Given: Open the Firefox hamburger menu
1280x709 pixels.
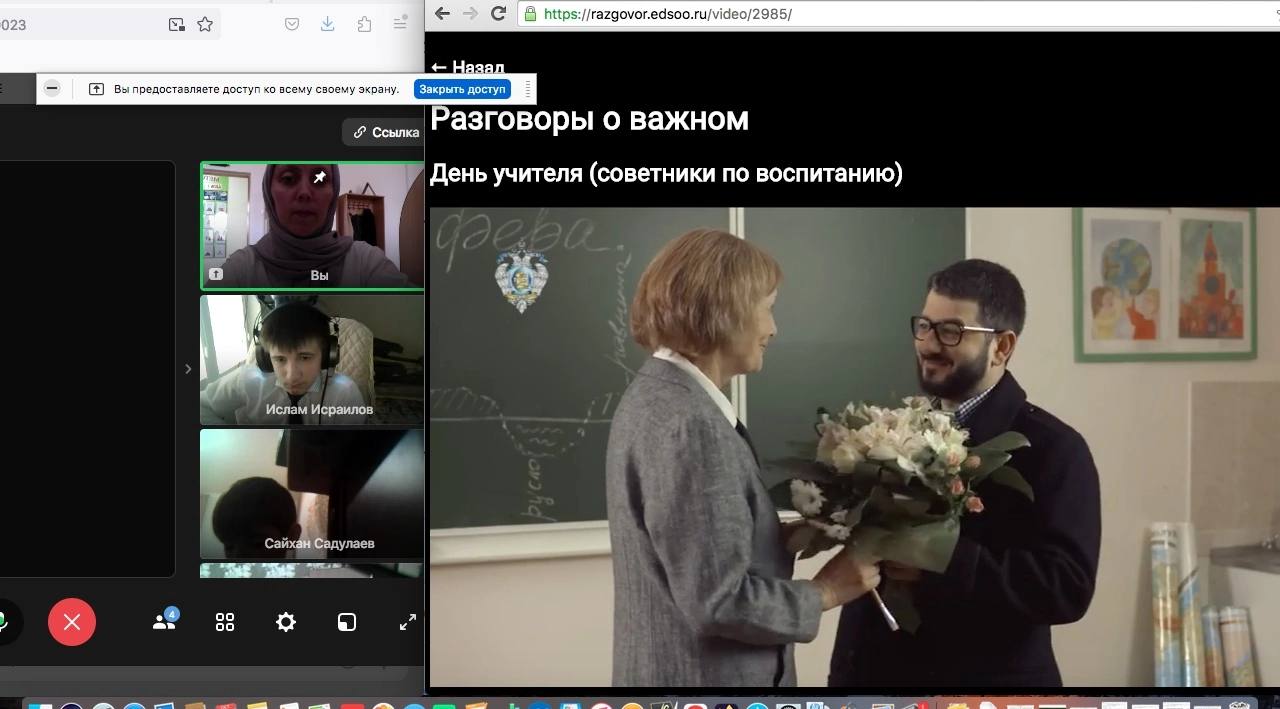Looking at the screenshot, I should (x=400, y=25).
